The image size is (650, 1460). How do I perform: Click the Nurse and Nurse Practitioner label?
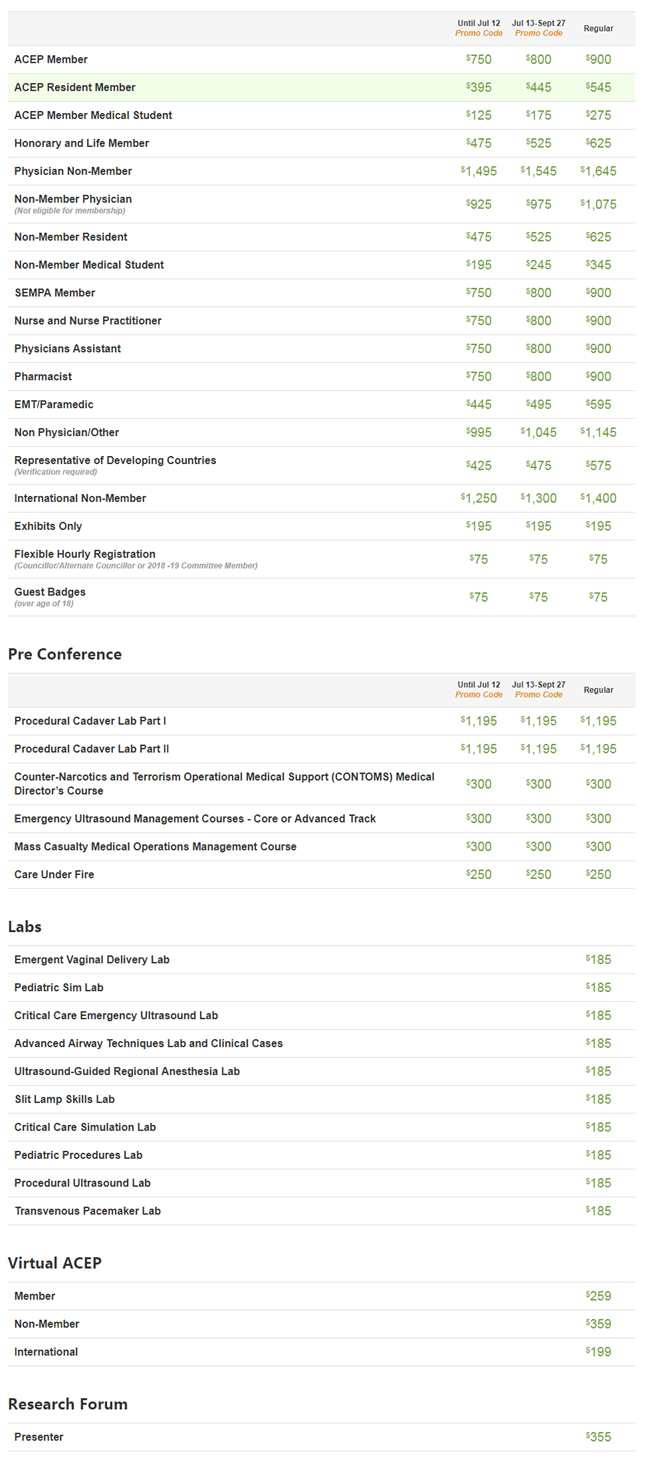coord(88,322)
